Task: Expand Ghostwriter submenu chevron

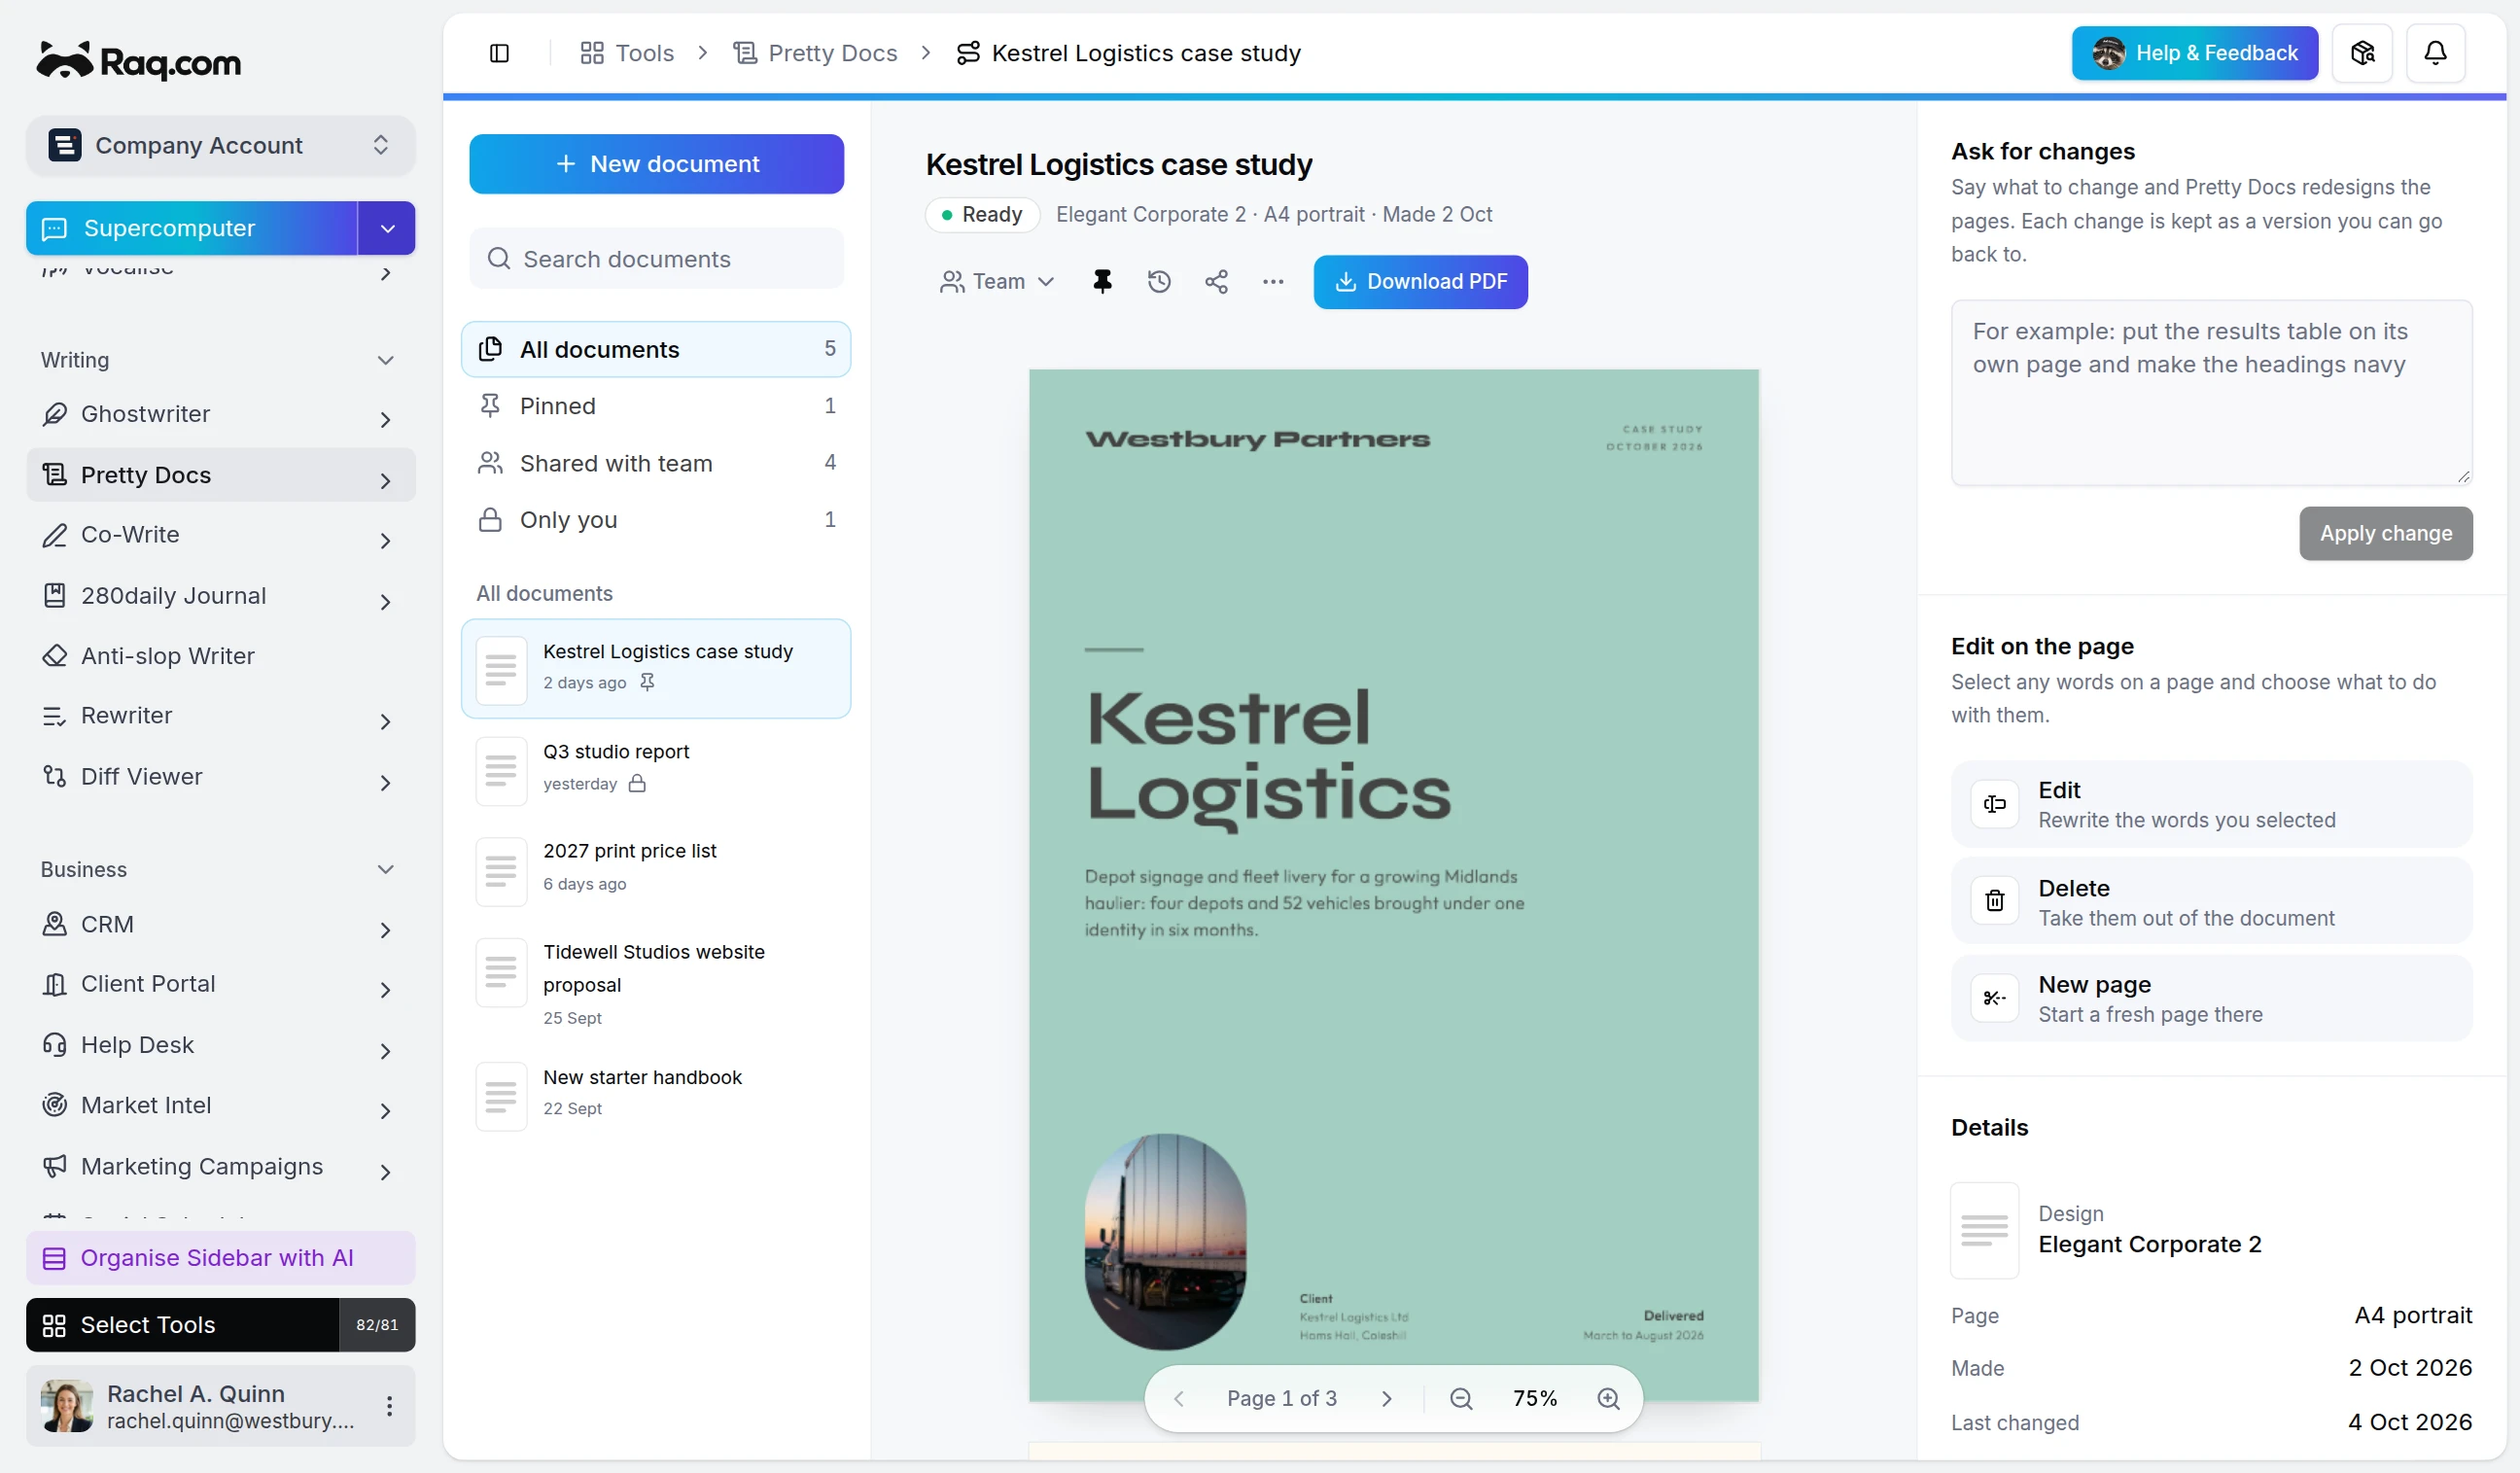Action: [385, 419]
